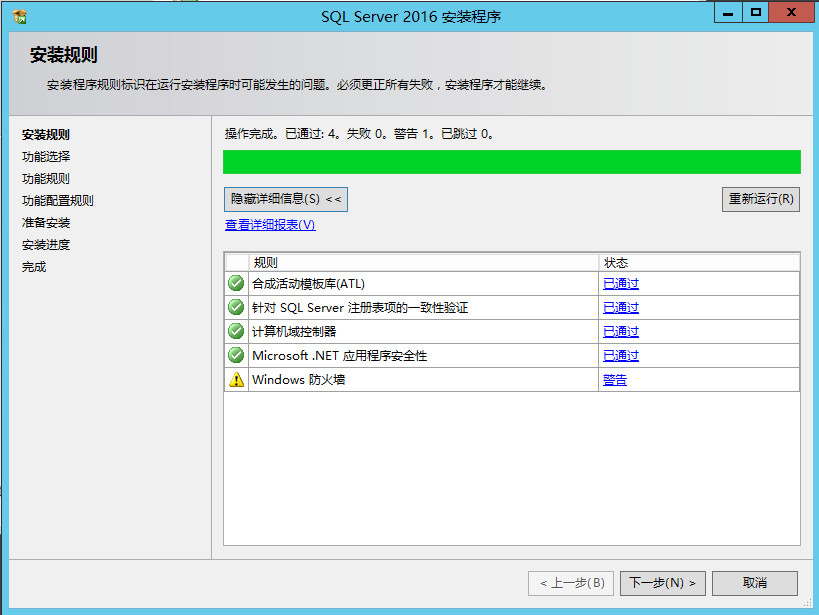Click green check icon for Microsoft .NET rule
Viewport: 819px width, 615px height.
pos(236,355)
